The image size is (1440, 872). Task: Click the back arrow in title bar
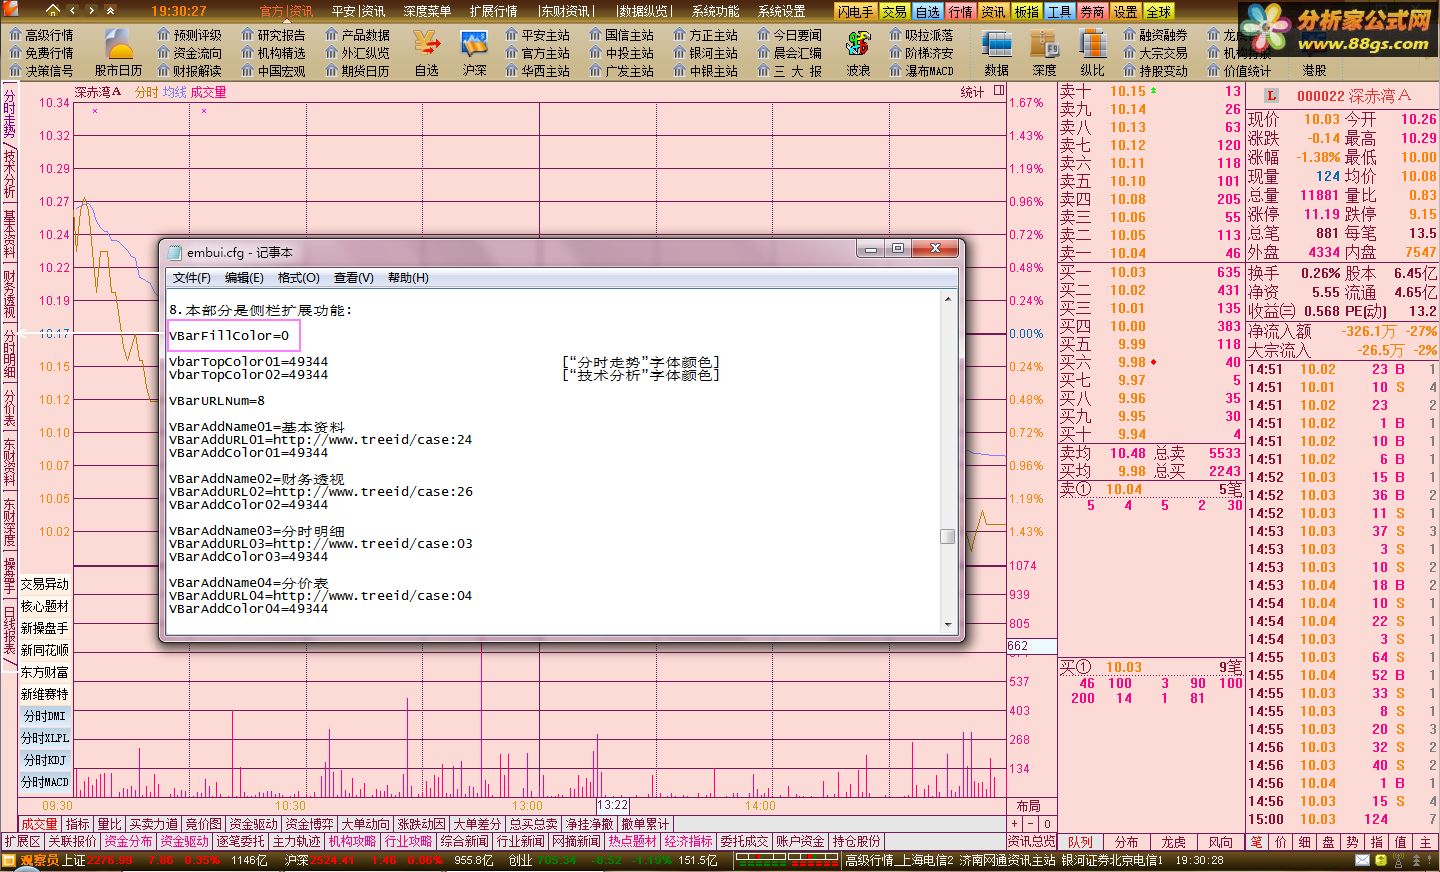pyautogui.click(x=72, y=10)
